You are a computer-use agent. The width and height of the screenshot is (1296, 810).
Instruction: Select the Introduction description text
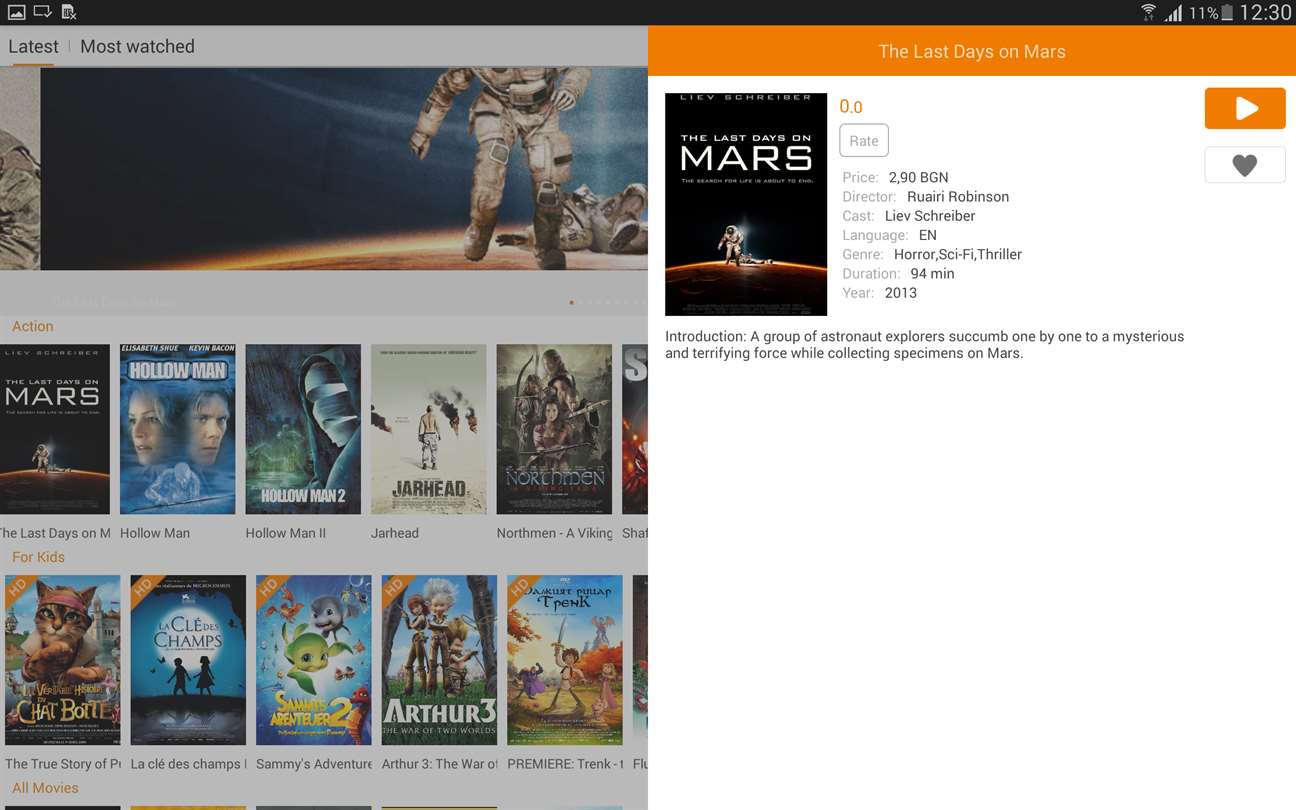925,345
